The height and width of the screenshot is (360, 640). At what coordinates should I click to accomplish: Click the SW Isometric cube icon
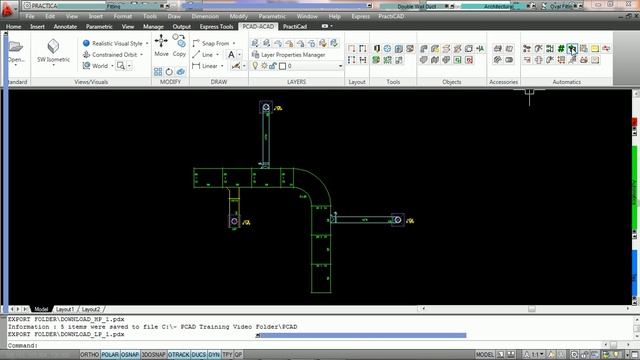[x=53, y=46]
